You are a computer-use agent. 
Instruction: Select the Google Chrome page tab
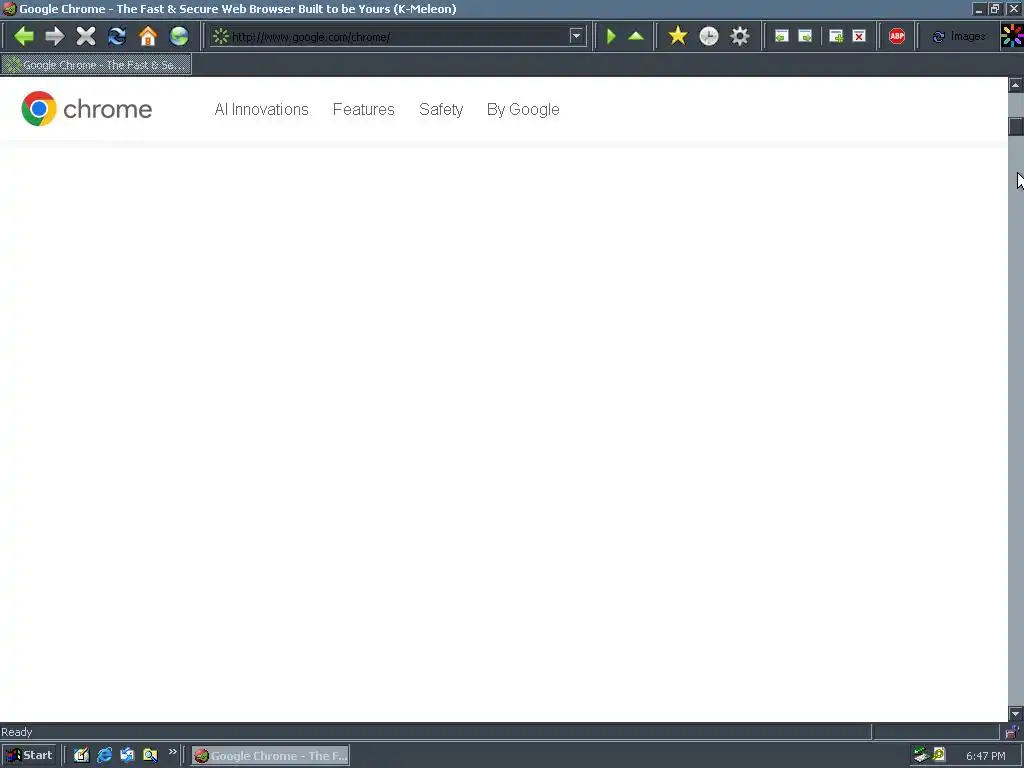point(97,65)
